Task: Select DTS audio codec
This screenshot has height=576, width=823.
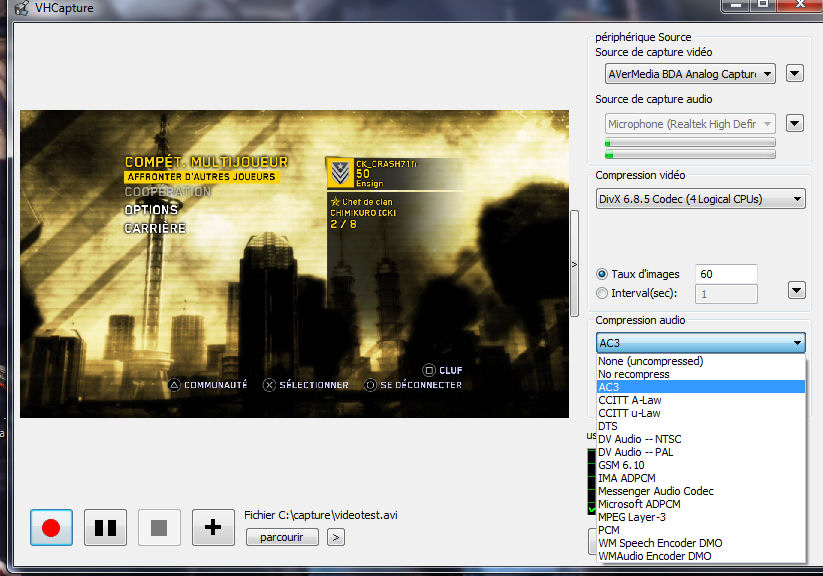Action: pyautogui.click(x=701, y=426)
